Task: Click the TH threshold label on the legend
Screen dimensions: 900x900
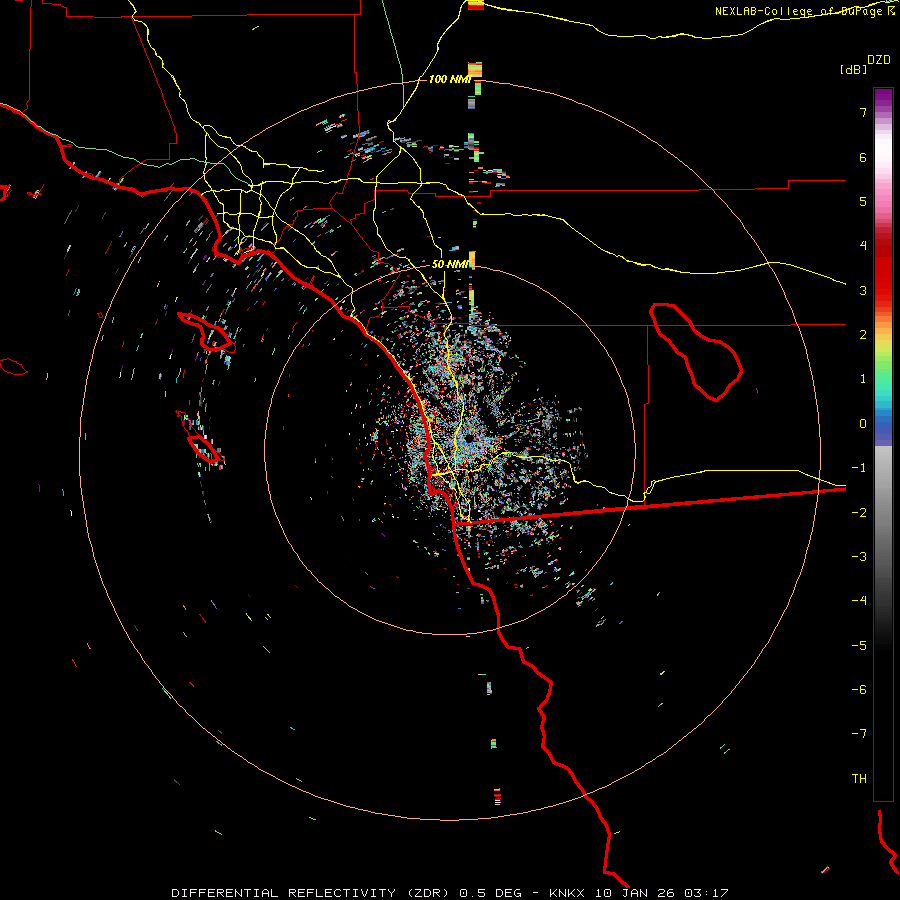Action: [x=859, y=779]
